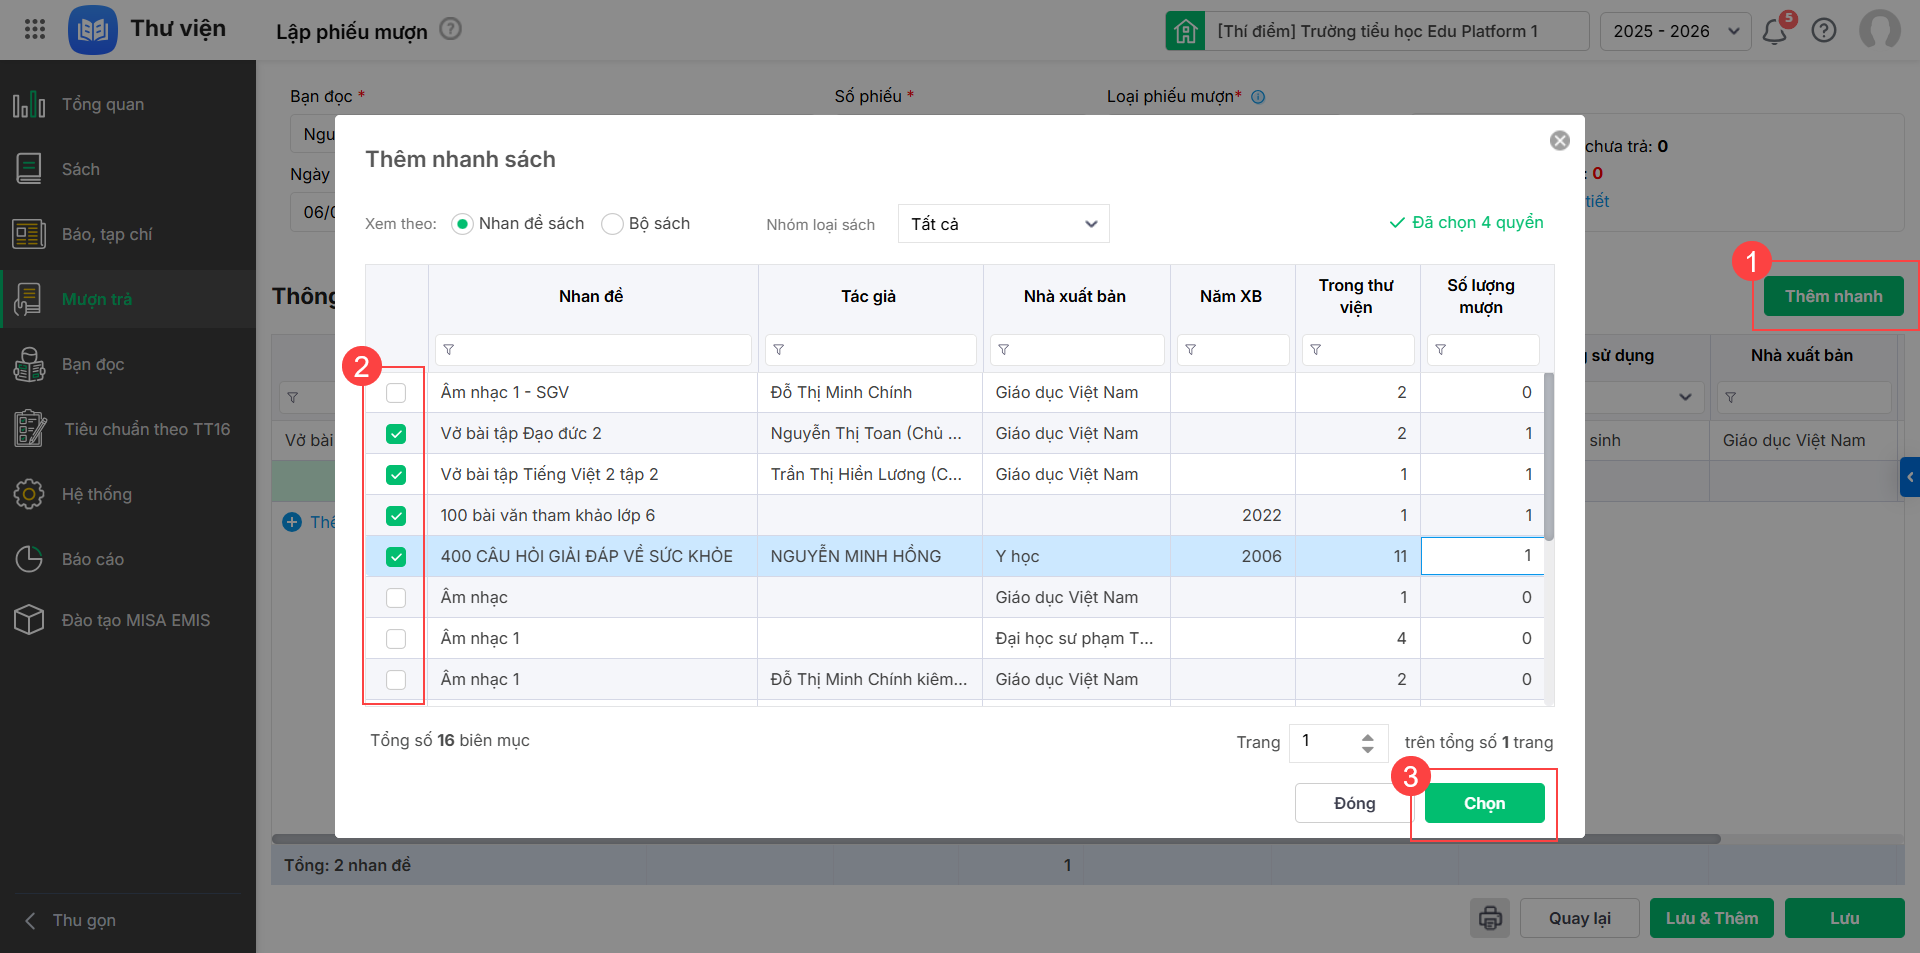Go to Bạn đọc sidebar menu

click(x=92, y=364)
